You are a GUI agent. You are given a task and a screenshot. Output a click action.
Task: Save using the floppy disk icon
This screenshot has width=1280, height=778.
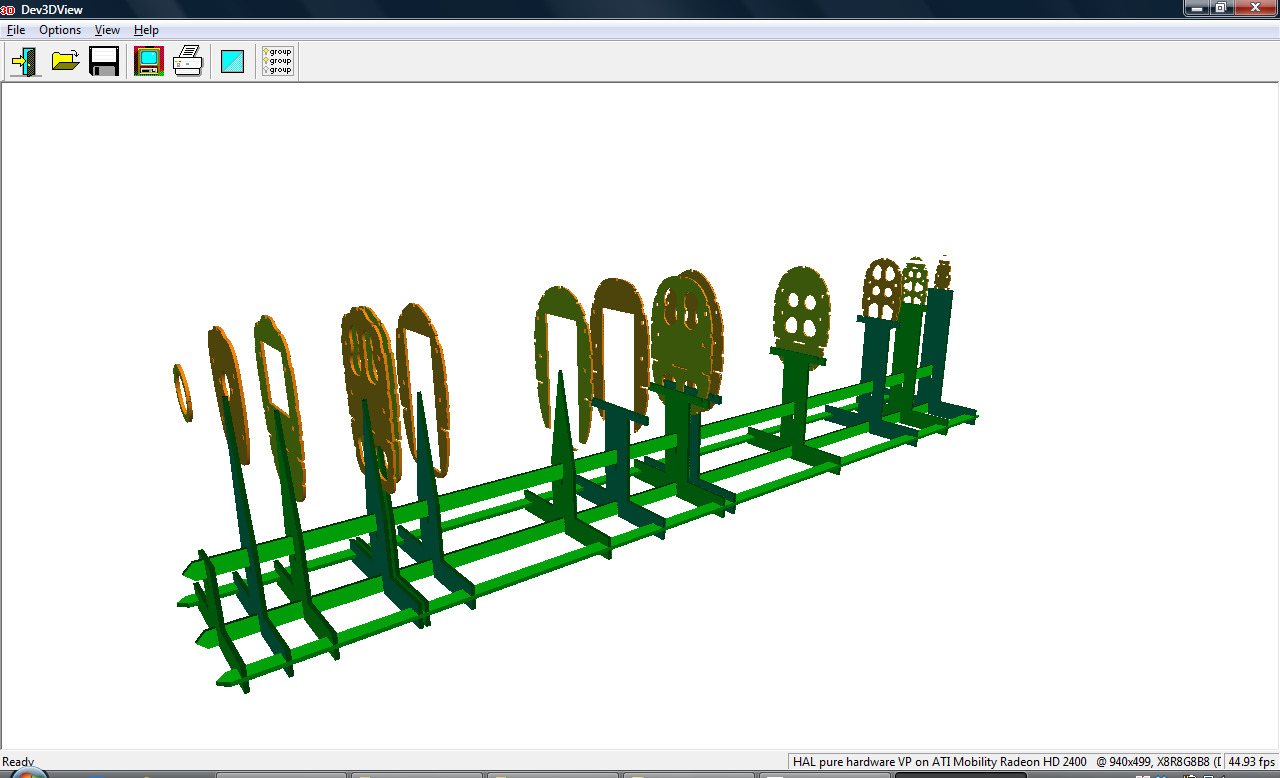click(x=104, y=61)
